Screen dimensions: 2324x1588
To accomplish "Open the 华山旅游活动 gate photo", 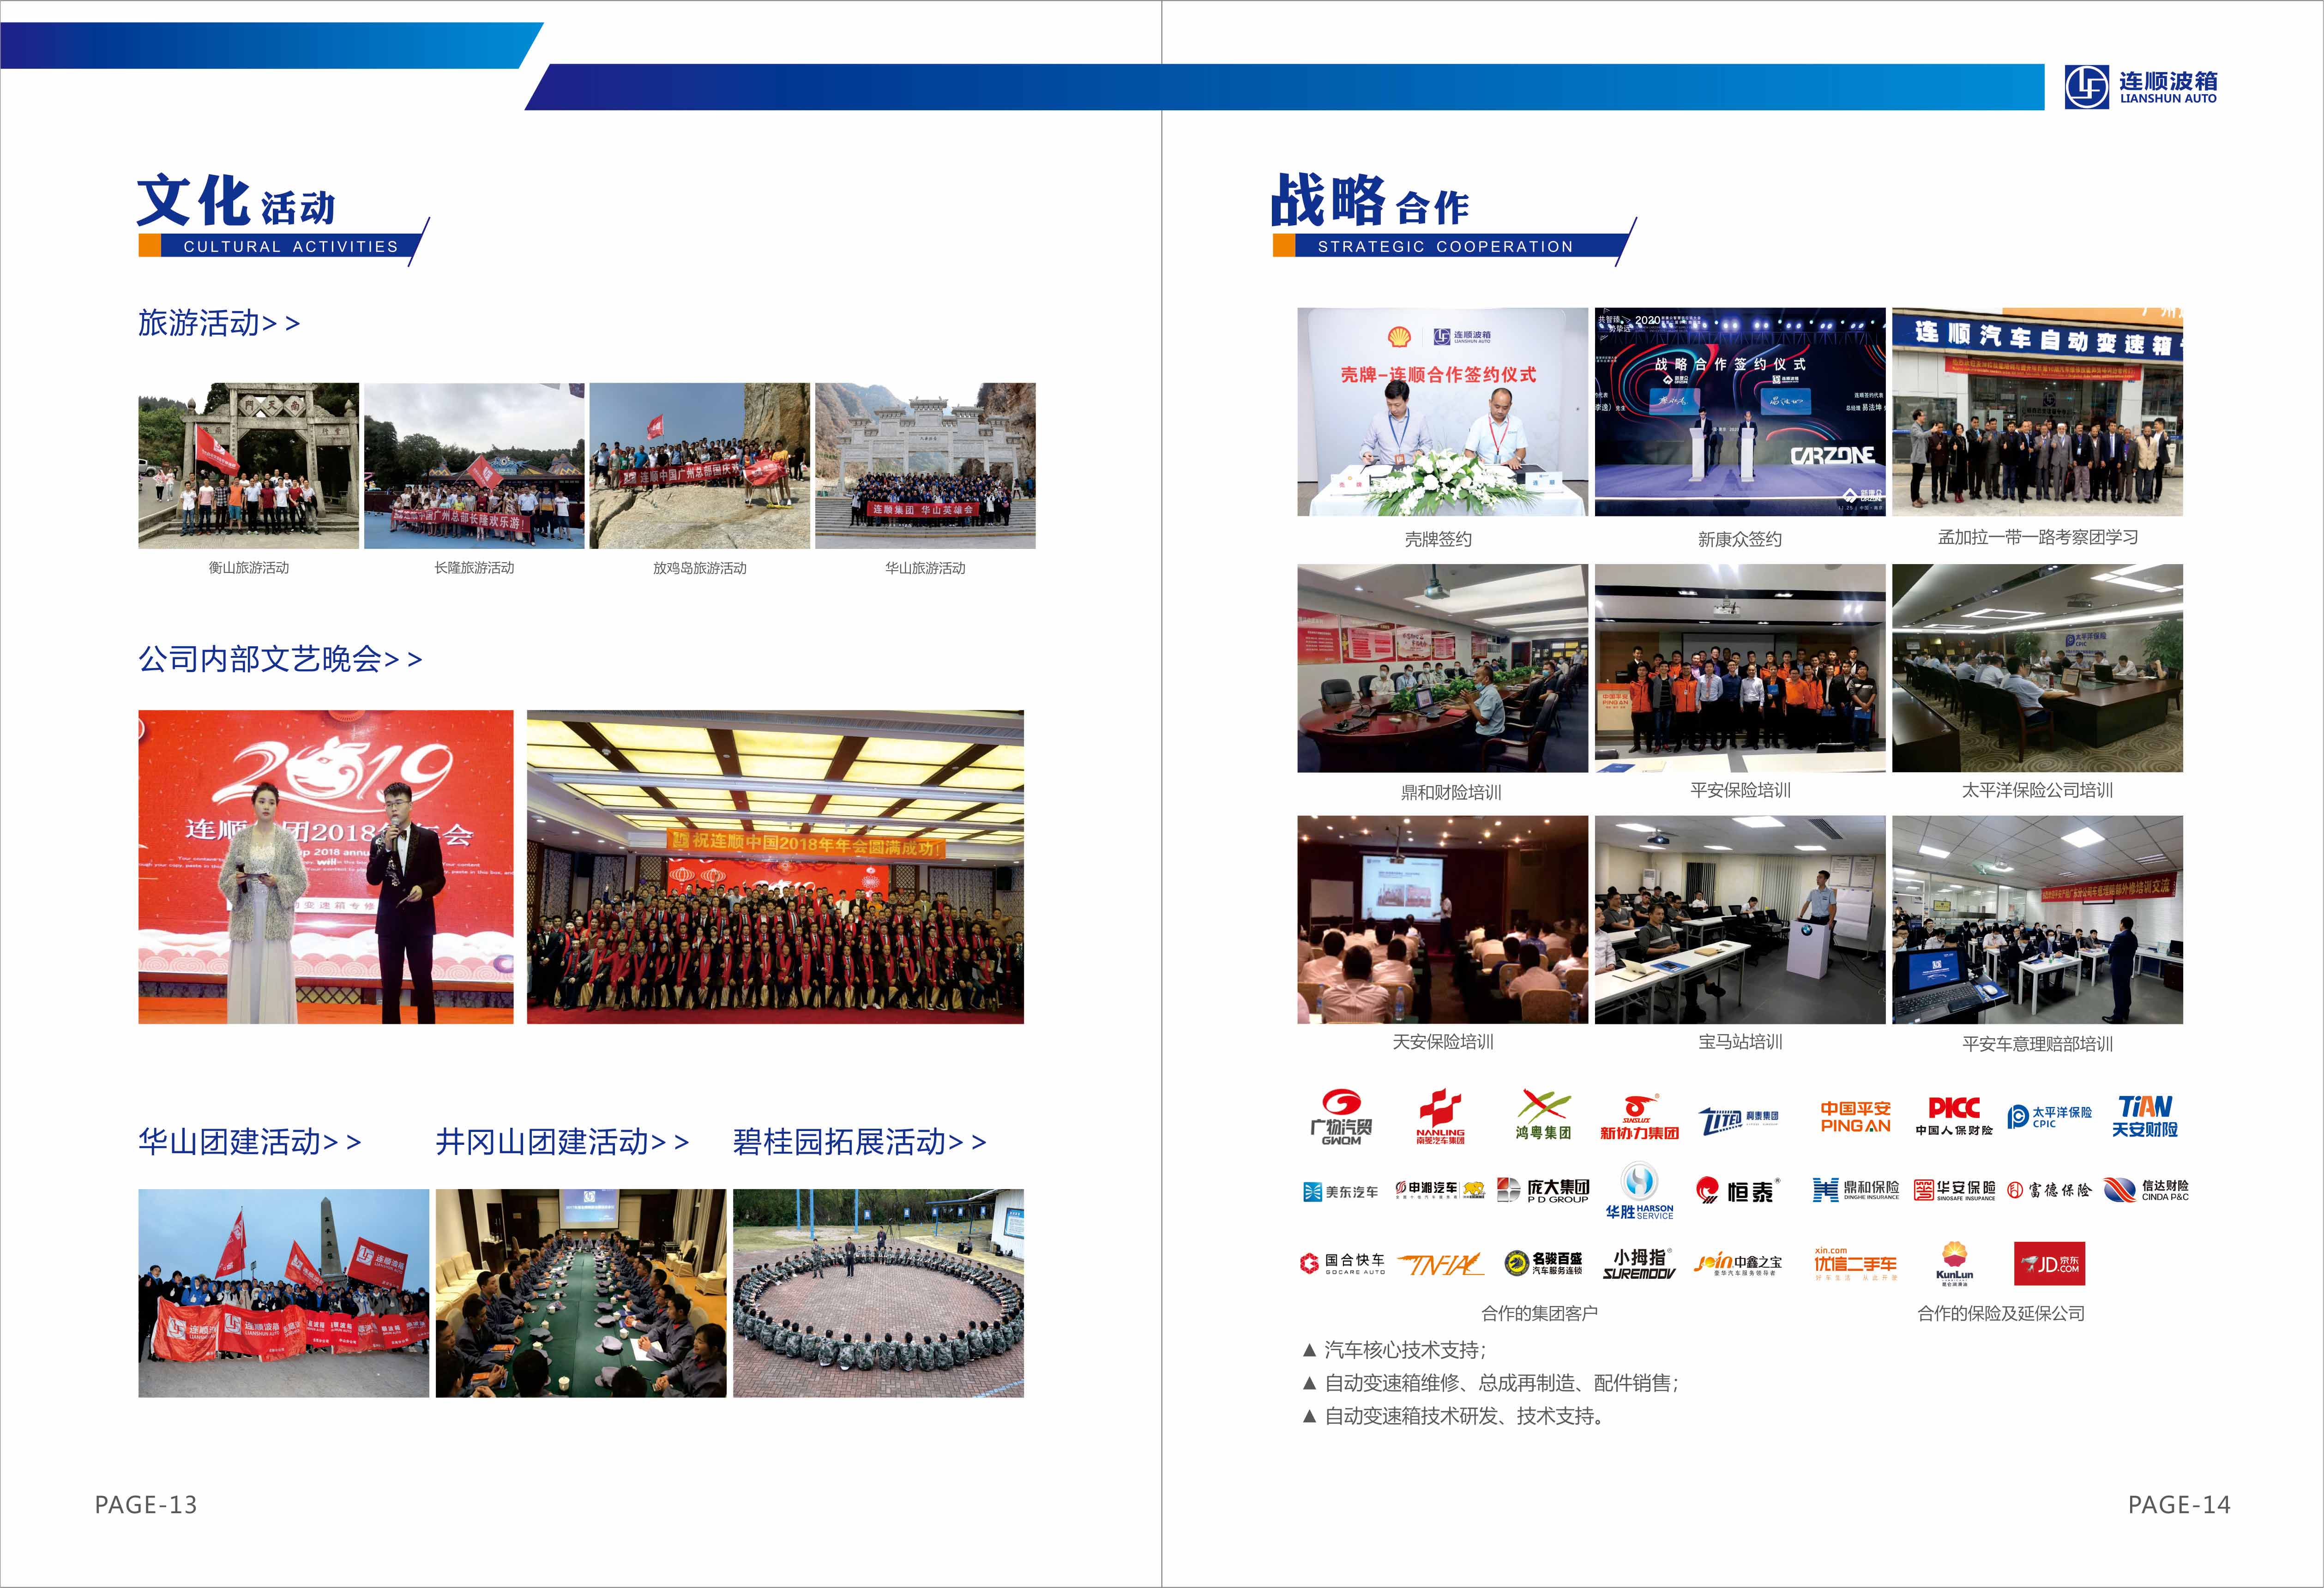I will 925,466.
